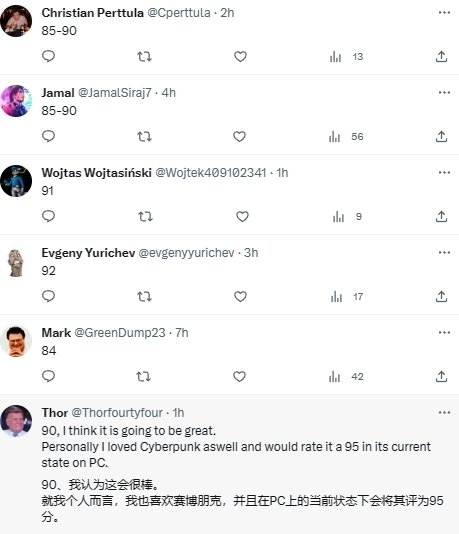Retweet Evgeny Yurichev's 92 tweet
The image size is (459, 534).
coord(144,297)
